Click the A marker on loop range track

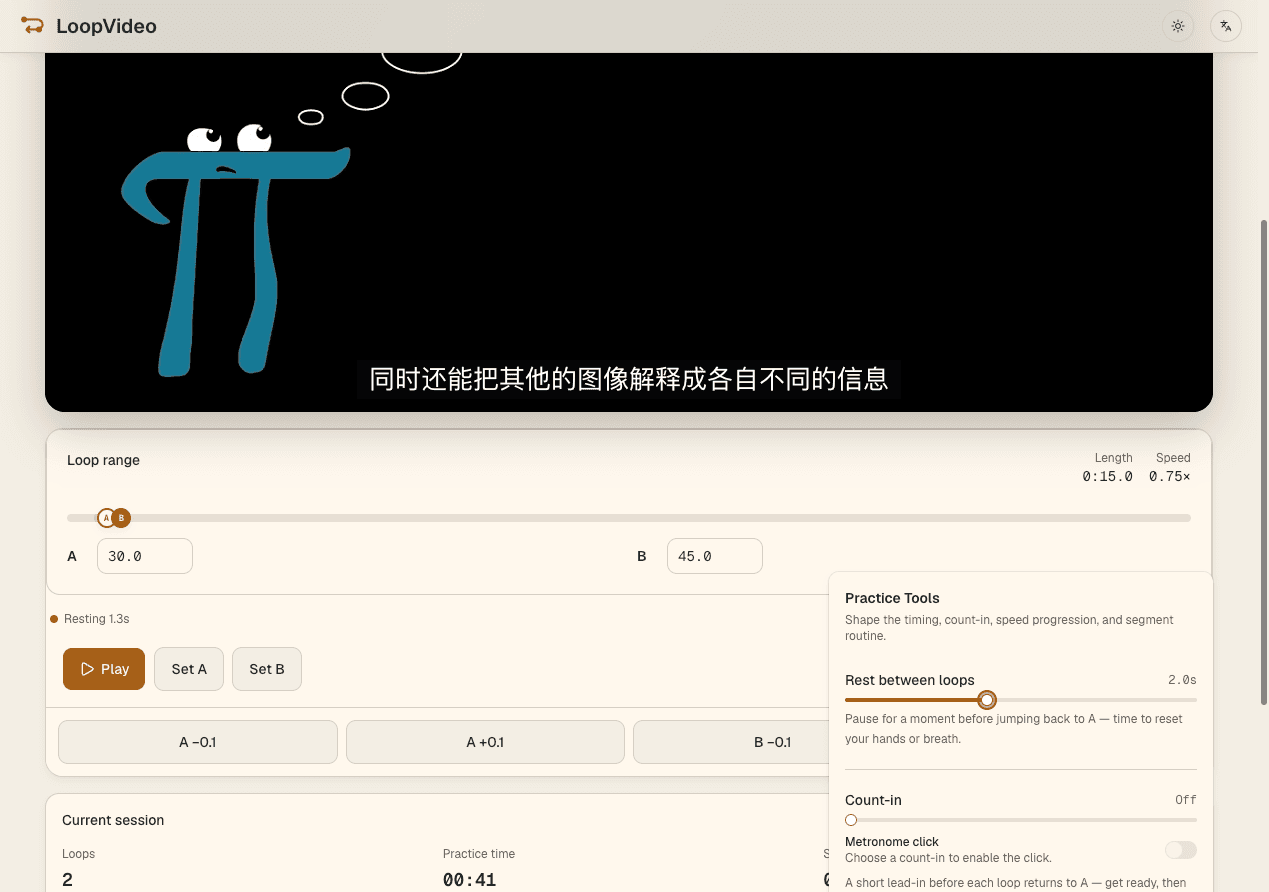tap(106, 518)
